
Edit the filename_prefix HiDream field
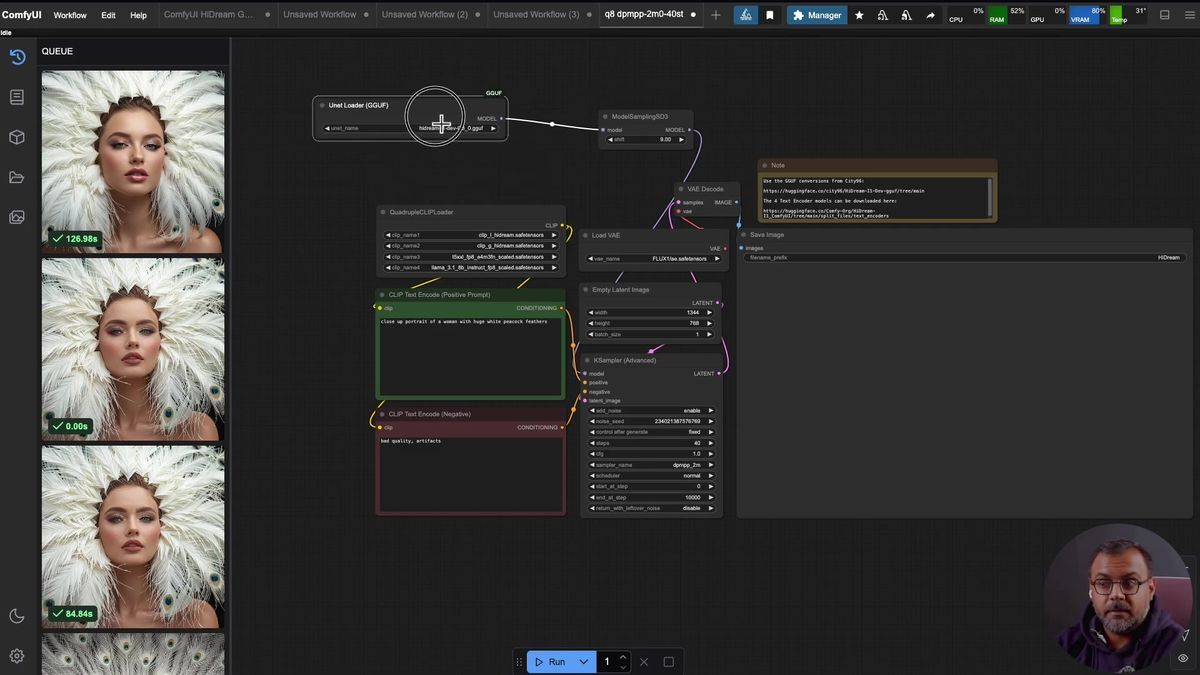pyautogui.click(x=965, y=257)
